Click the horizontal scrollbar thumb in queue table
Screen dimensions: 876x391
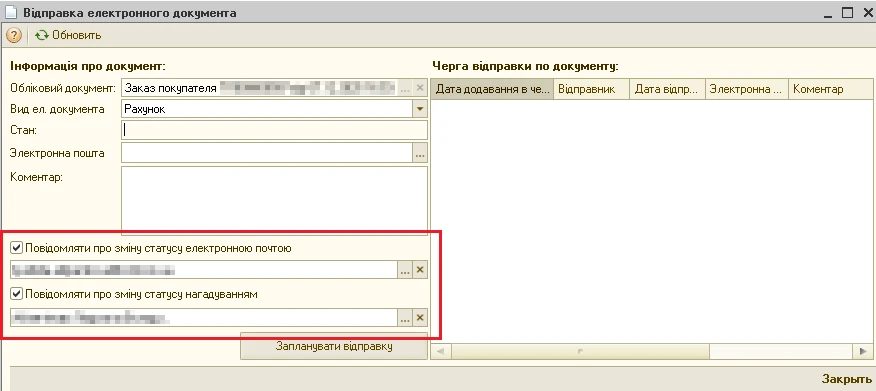point(580,352)
